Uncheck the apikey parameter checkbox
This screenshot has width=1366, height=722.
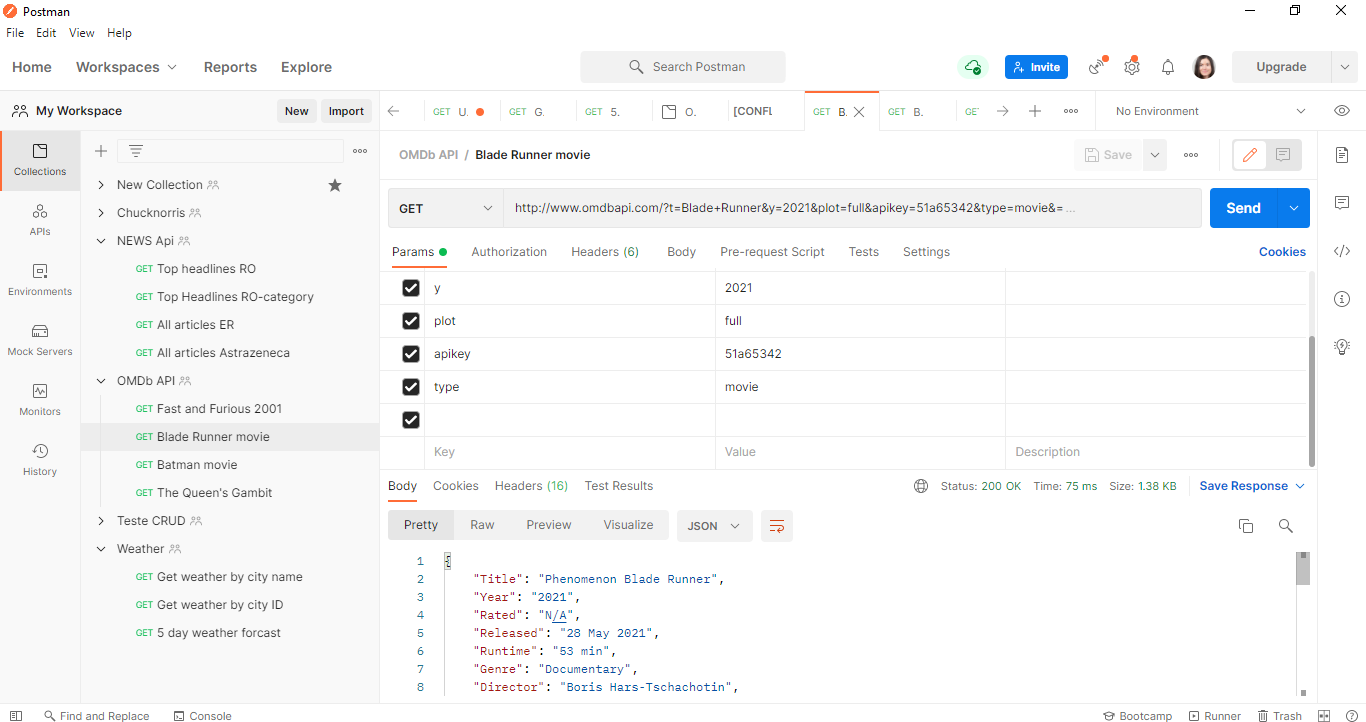[410, 354]
